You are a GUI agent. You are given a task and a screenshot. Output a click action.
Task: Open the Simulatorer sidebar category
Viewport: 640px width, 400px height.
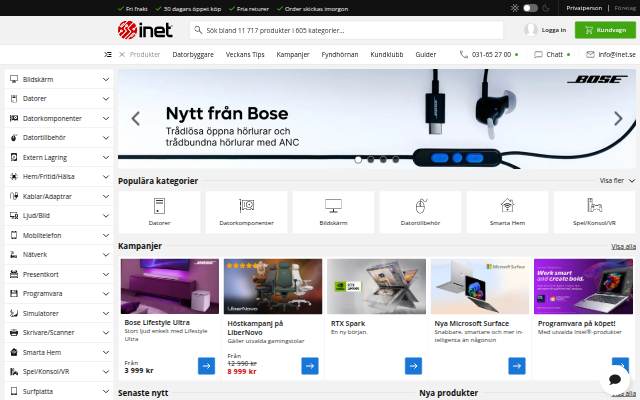click(x=60, y=313)
